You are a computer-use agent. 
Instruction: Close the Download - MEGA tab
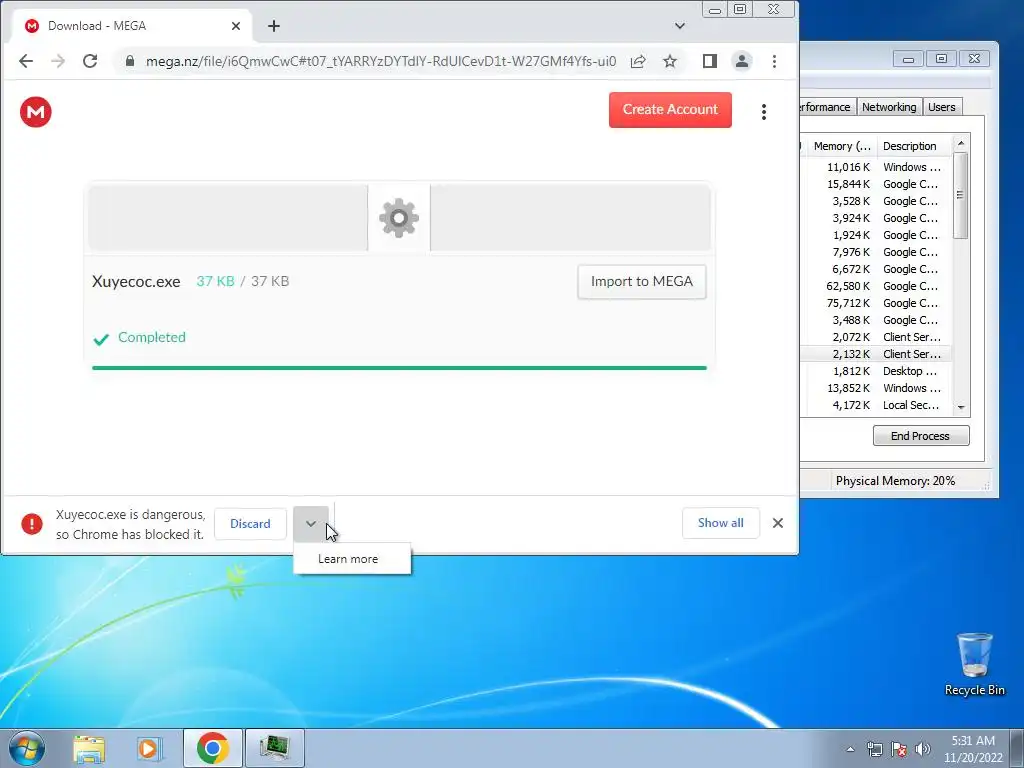[x=236, y=26]
